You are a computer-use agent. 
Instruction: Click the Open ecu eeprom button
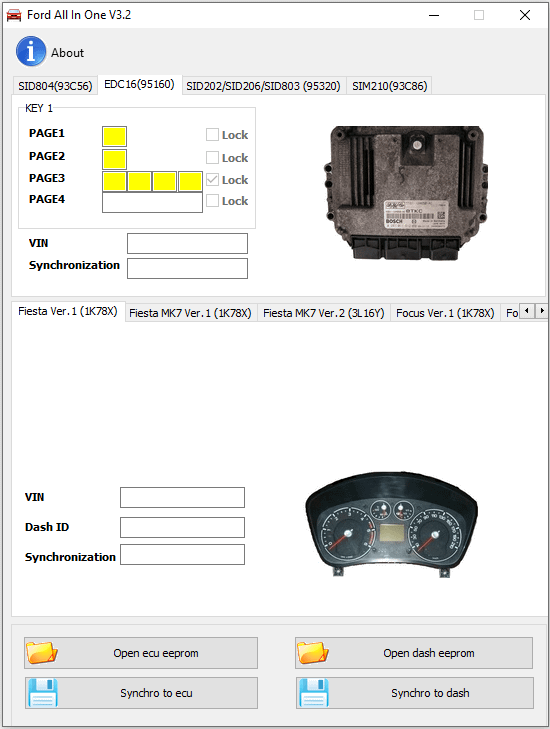pyautogui.click(x=141, y=653)
